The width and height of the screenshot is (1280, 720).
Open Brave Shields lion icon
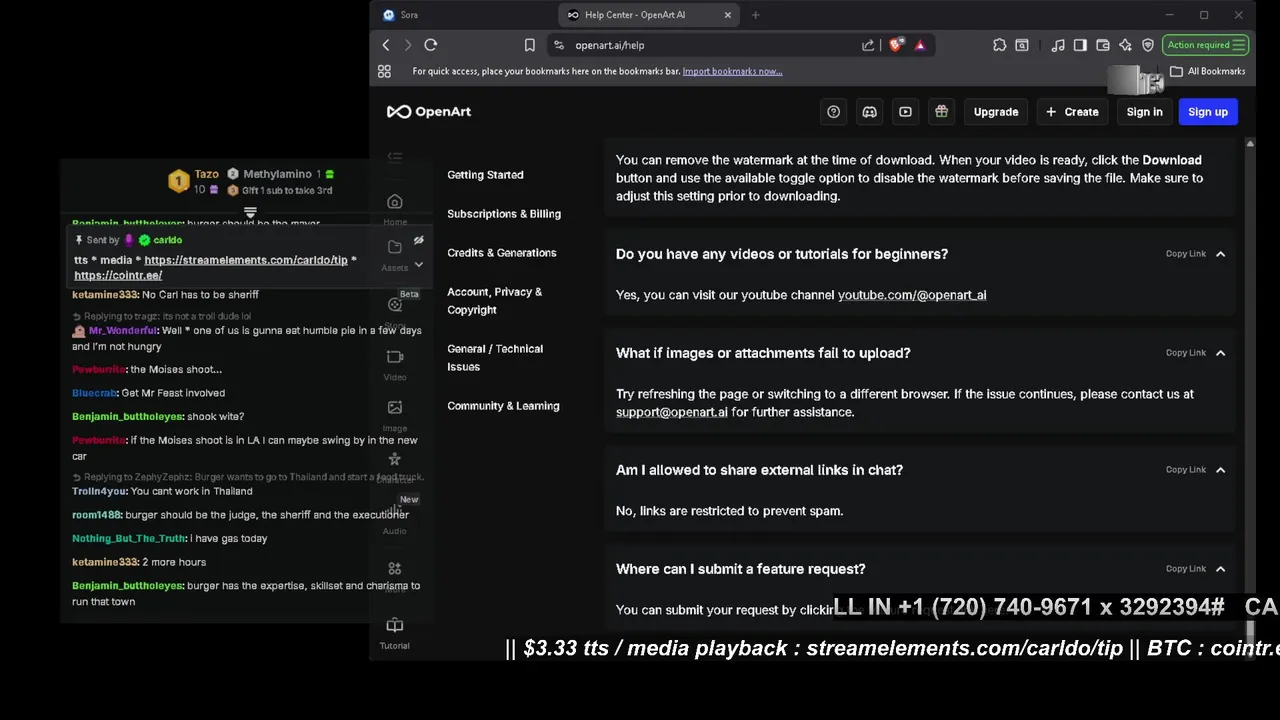(896, 45)
